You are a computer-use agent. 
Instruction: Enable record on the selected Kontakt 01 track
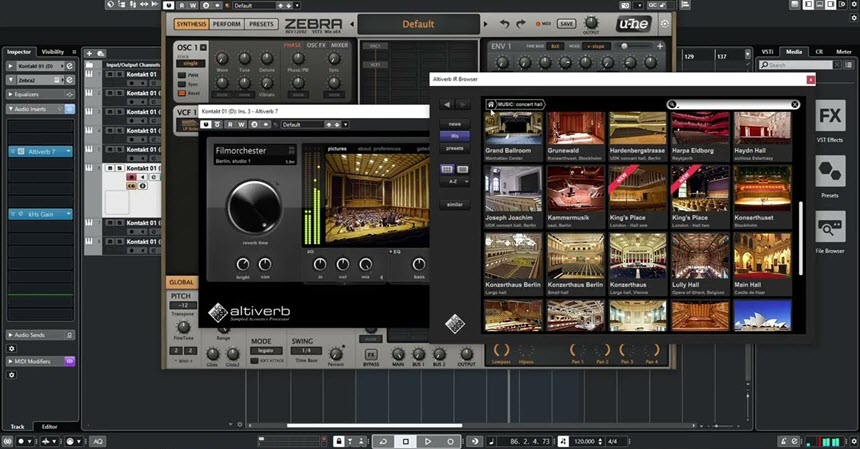point(131,177)
